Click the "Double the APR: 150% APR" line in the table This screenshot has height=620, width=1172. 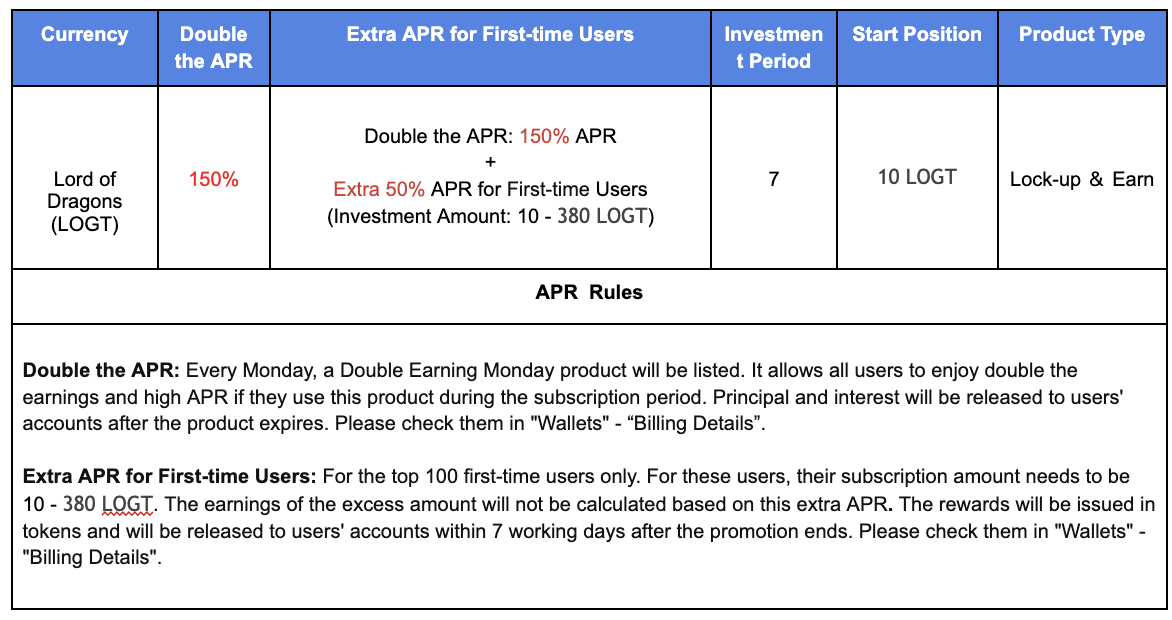[x=490, y=136]
